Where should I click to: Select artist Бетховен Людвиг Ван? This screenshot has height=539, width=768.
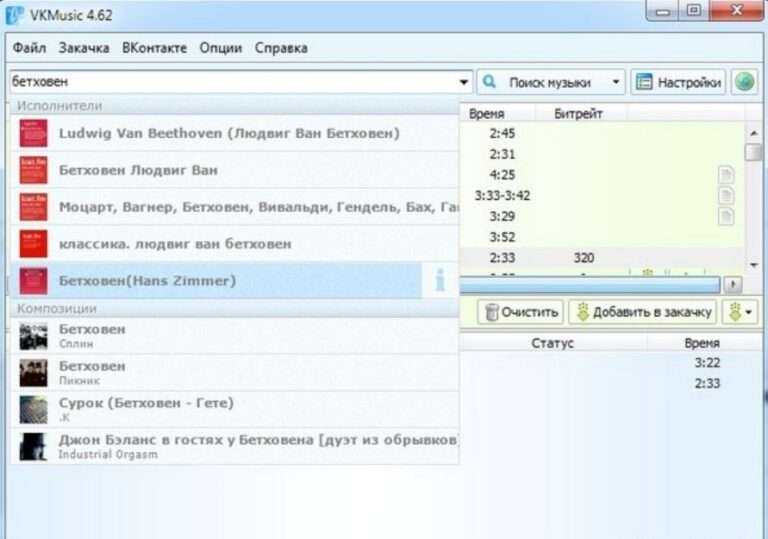point(235,170)
